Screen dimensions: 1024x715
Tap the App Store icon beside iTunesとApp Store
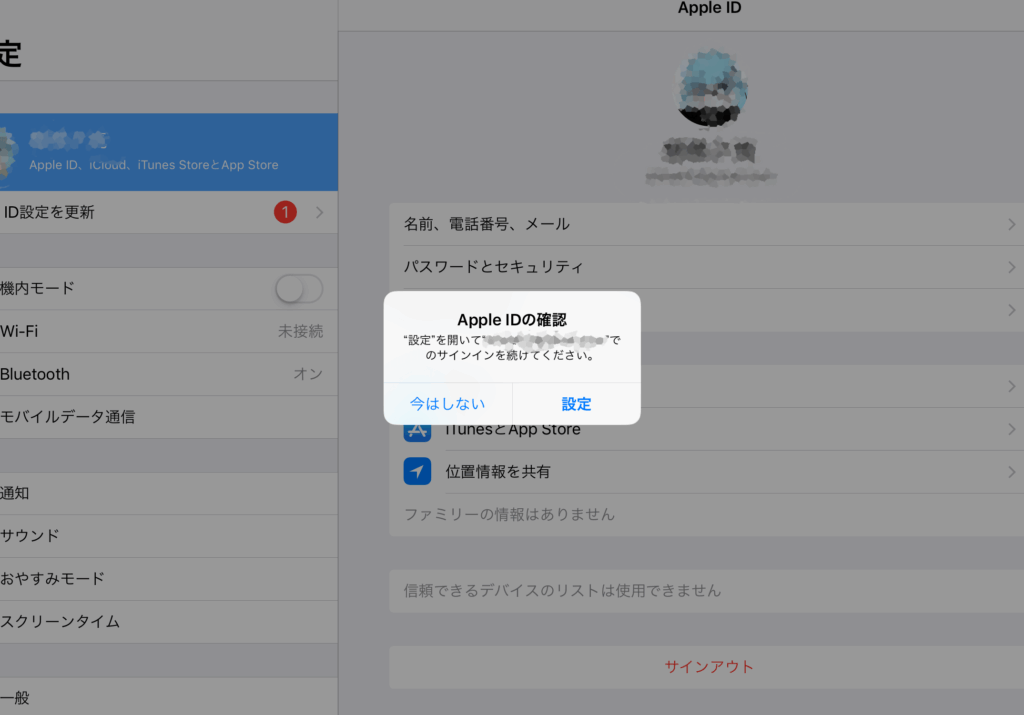[417, 431]
